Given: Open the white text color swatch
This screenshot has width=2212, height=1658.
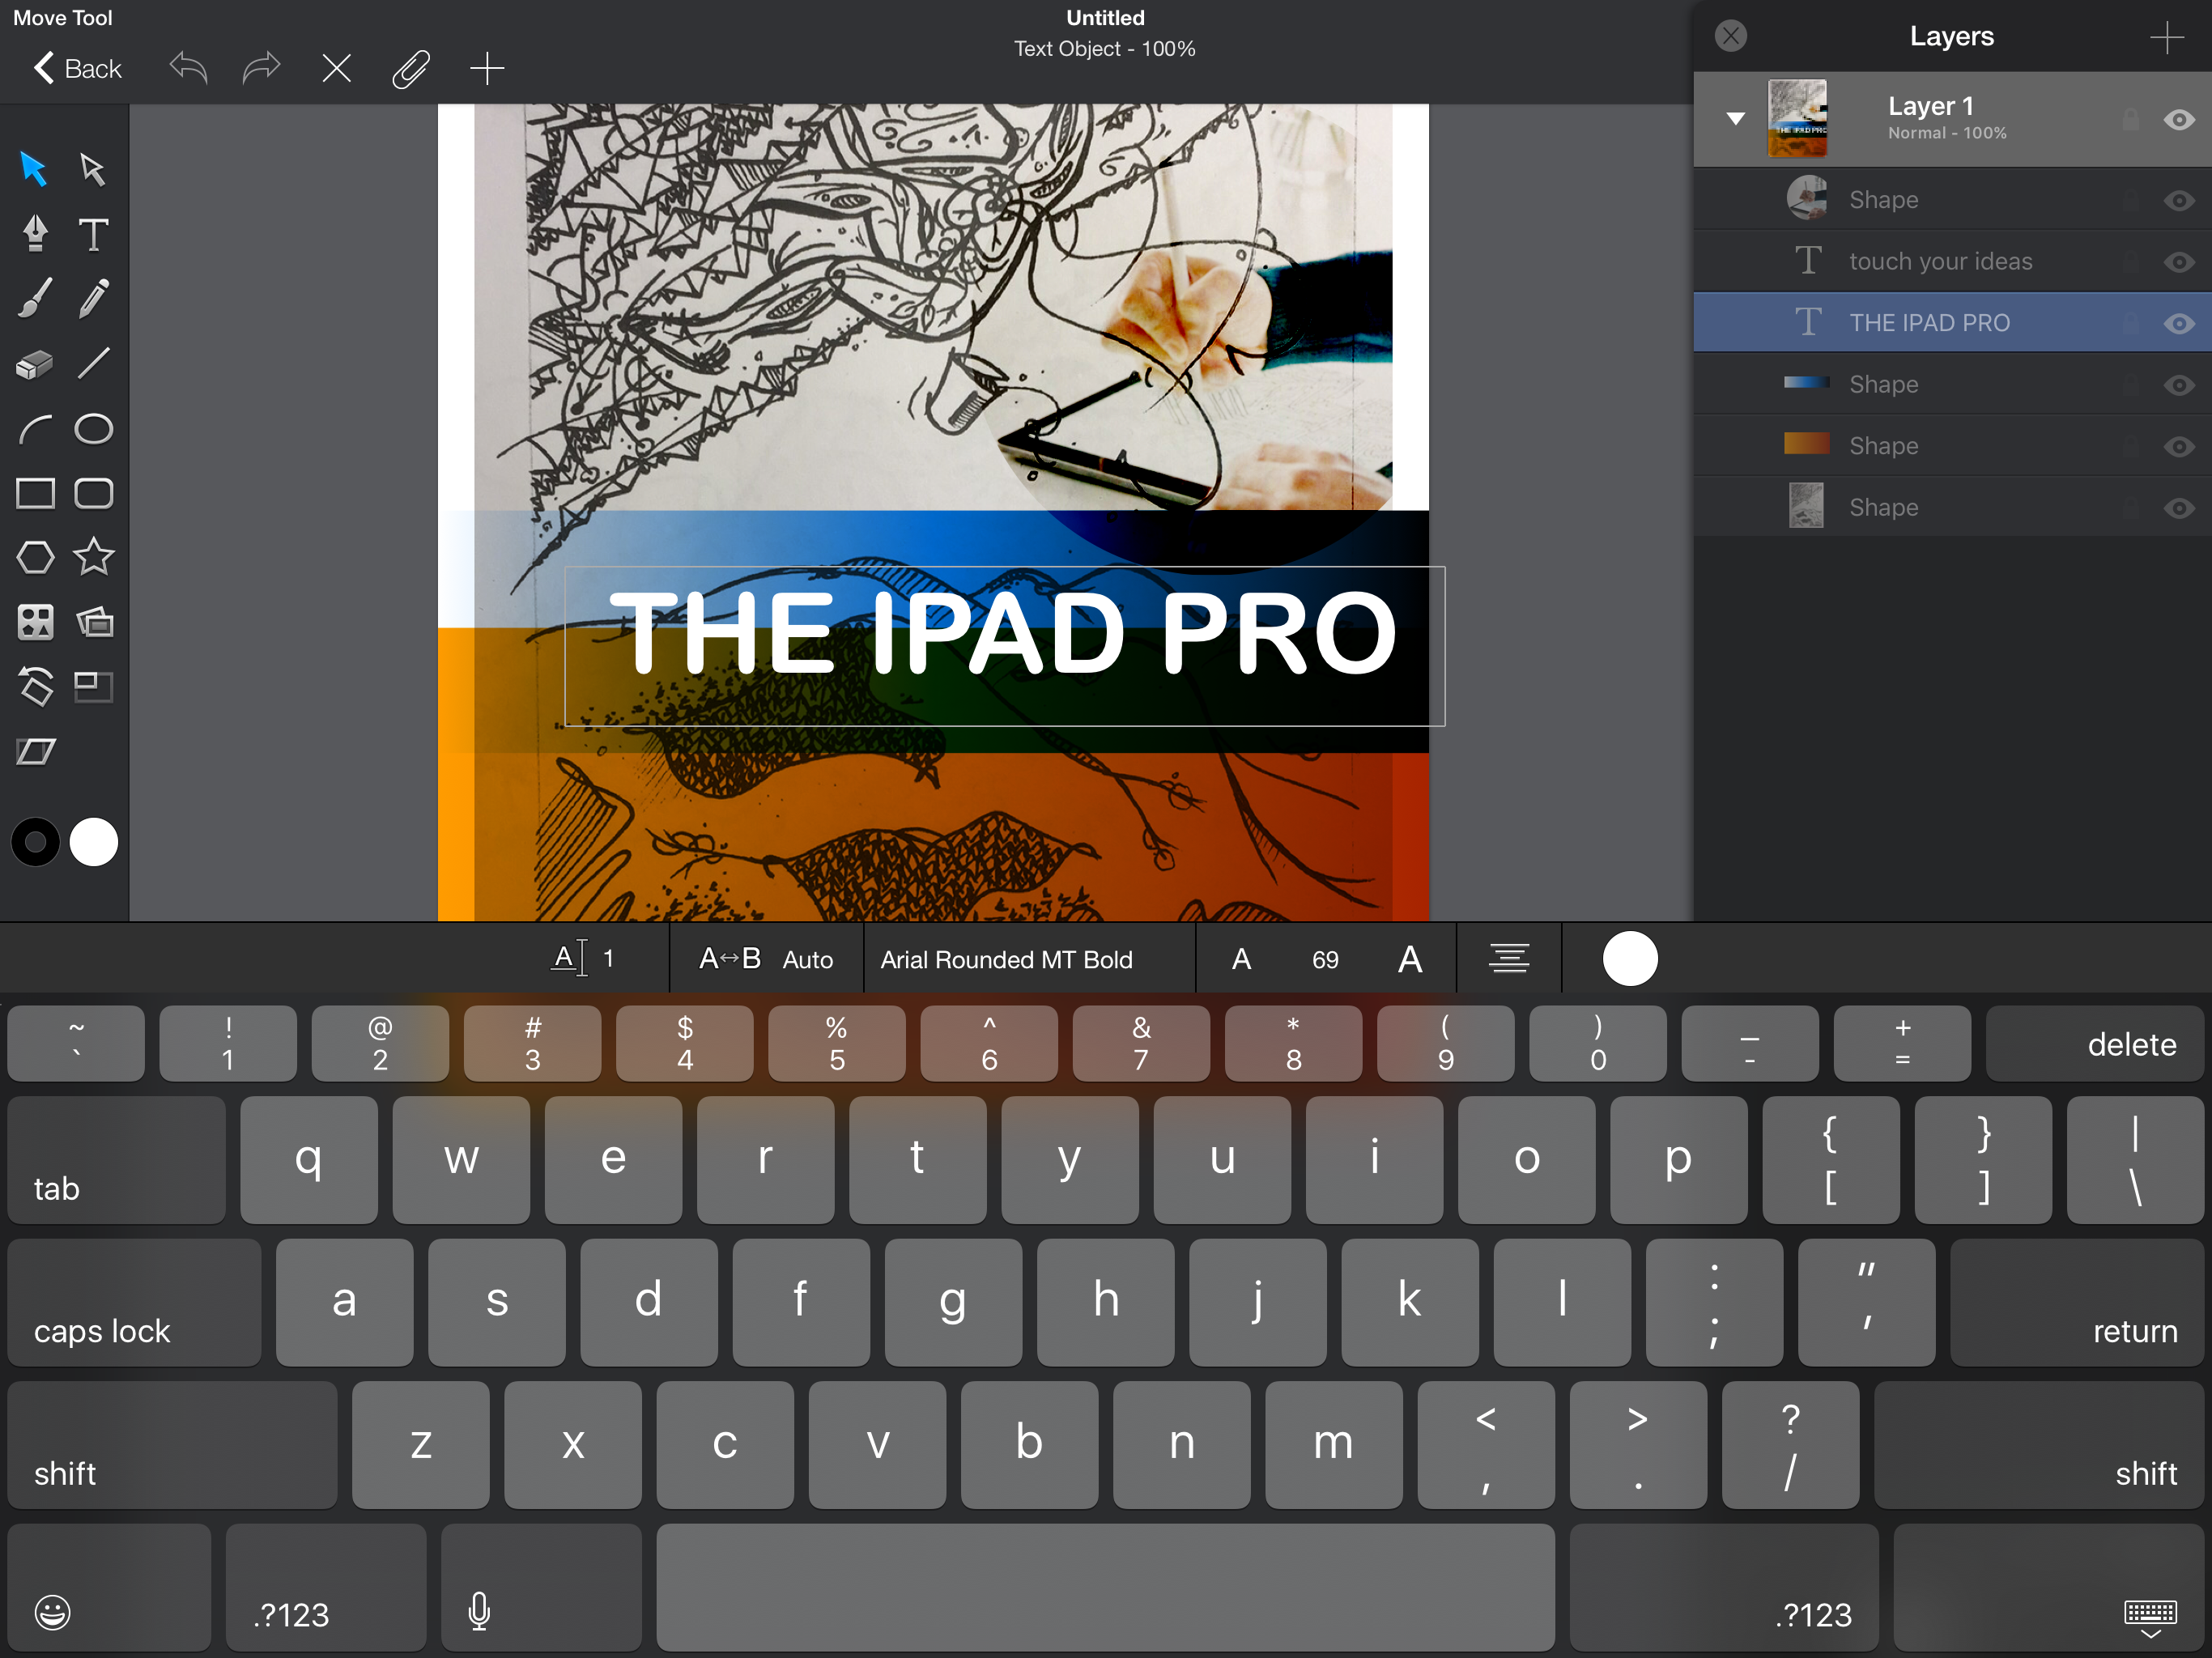Looking at the screenshot, I should (1629, 958).
